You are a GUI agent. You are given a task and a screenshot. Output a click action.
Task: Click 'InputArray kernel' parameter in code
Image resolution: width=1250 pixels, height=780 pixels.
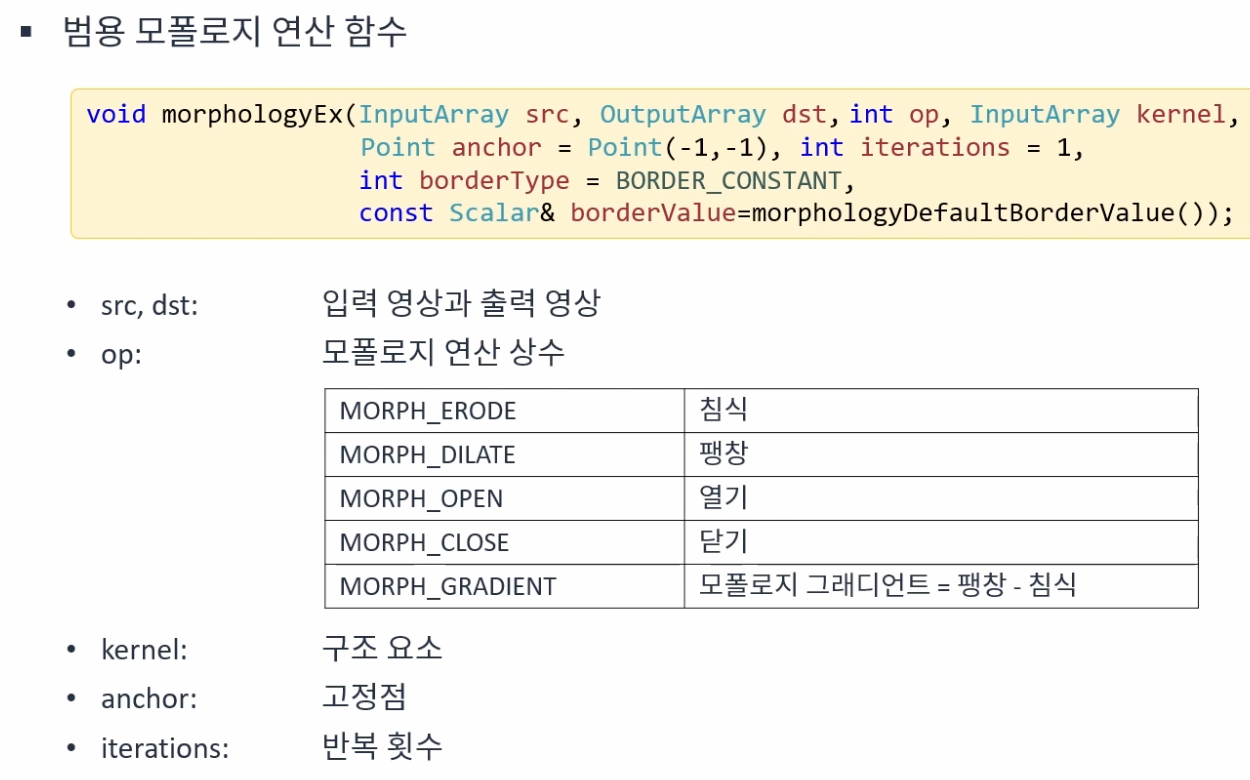[1098, 114]
